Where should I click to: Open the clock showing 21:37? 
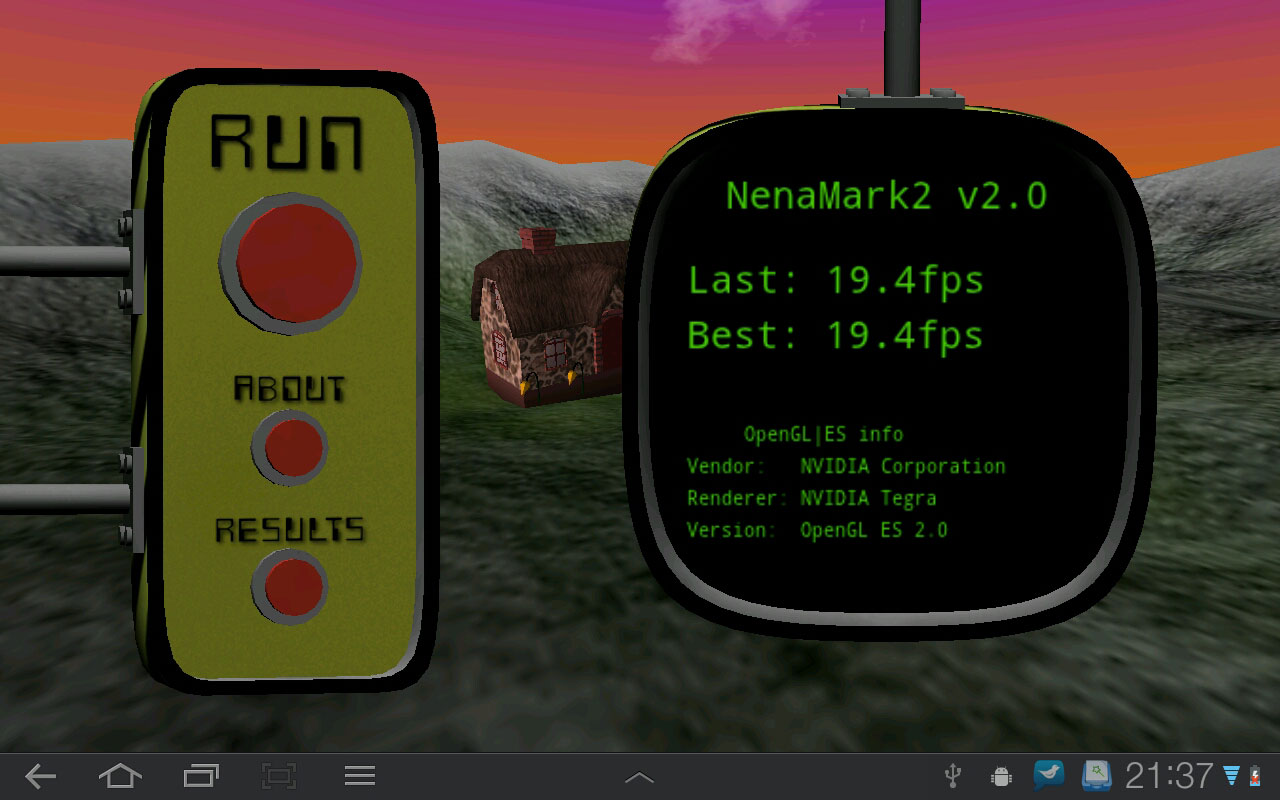click(x=1169, y=776)
